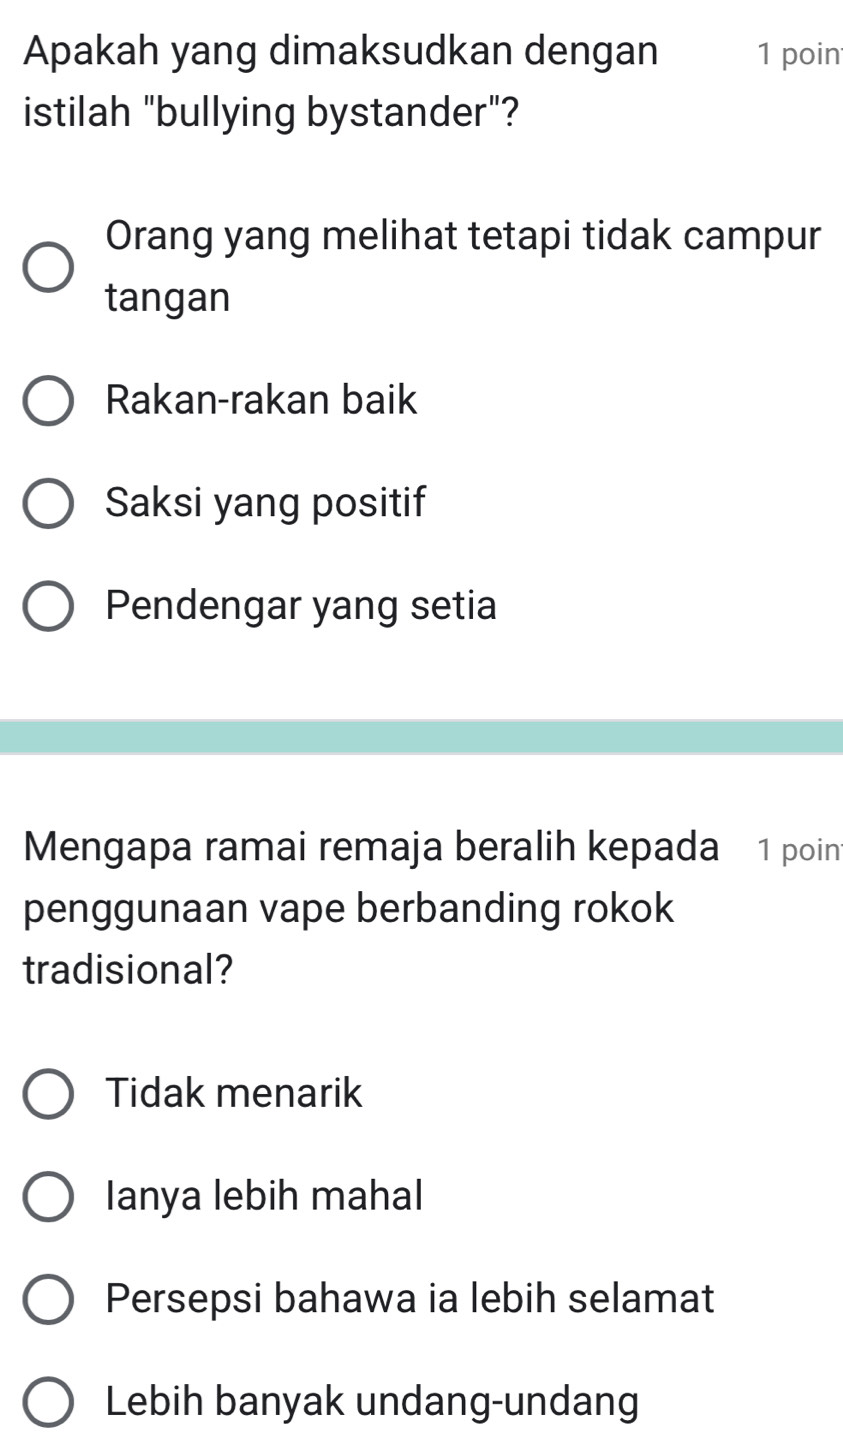The width and height of the screenshot is (843, 1452).
Task: Pick the 'Saksi yang positif' radio circle
Action: pos(48,504)
